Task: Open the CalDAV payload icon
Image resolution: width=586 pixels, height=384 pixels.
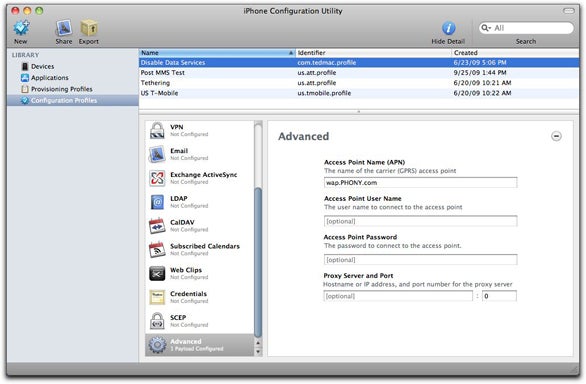Action: tap(157, 226)
